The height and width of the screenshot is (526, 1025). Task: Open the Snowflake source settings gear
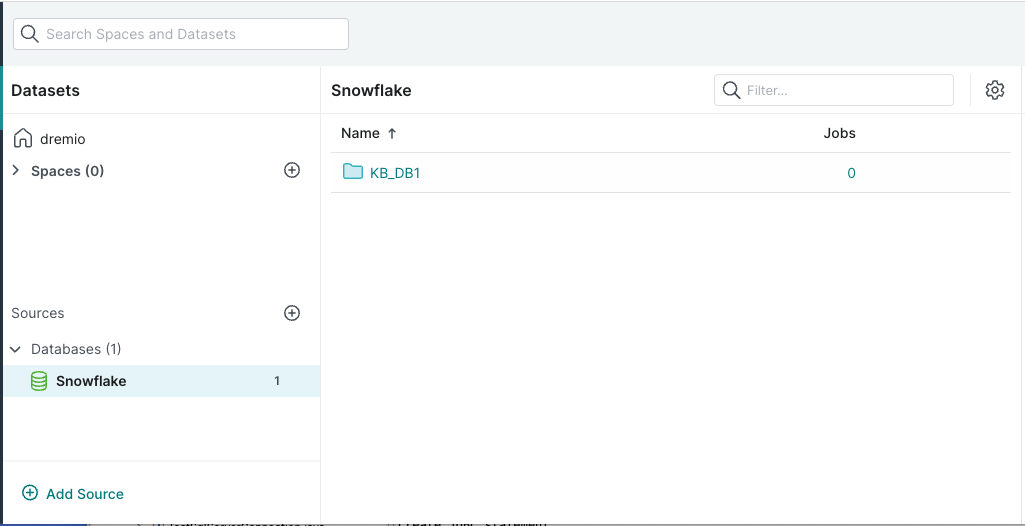(994, 90)
